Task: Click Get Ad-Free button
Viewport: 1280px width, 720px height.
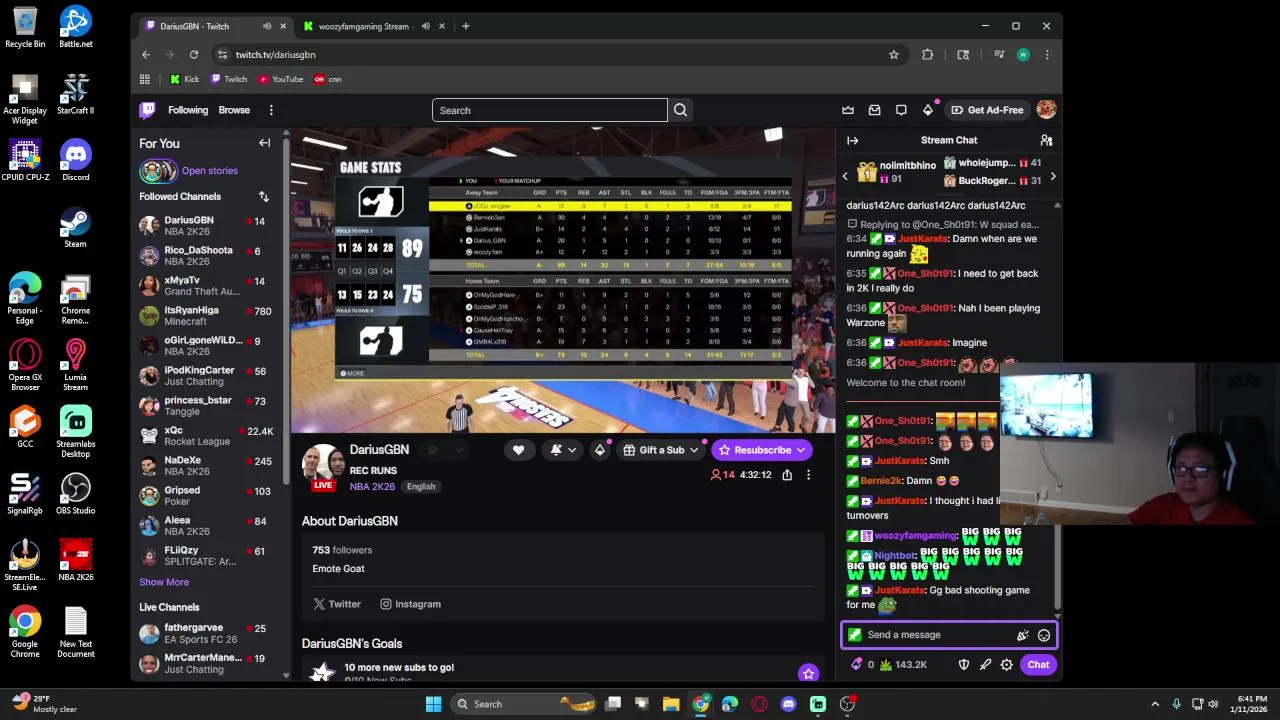Action: (987, 110)
